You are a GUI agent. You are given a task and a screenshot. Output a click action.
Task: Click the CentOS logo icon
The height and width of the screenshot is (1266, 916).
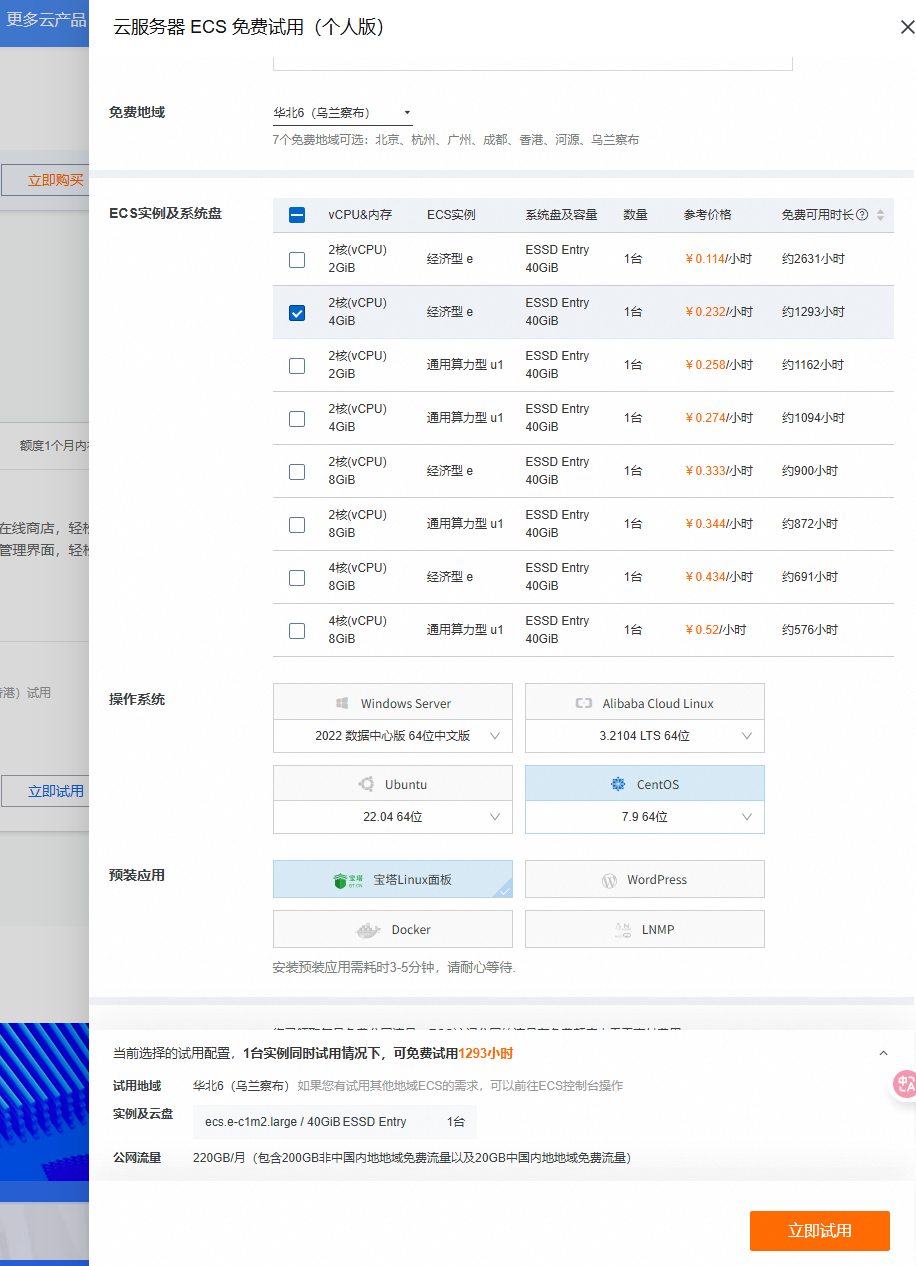[618, 784]
